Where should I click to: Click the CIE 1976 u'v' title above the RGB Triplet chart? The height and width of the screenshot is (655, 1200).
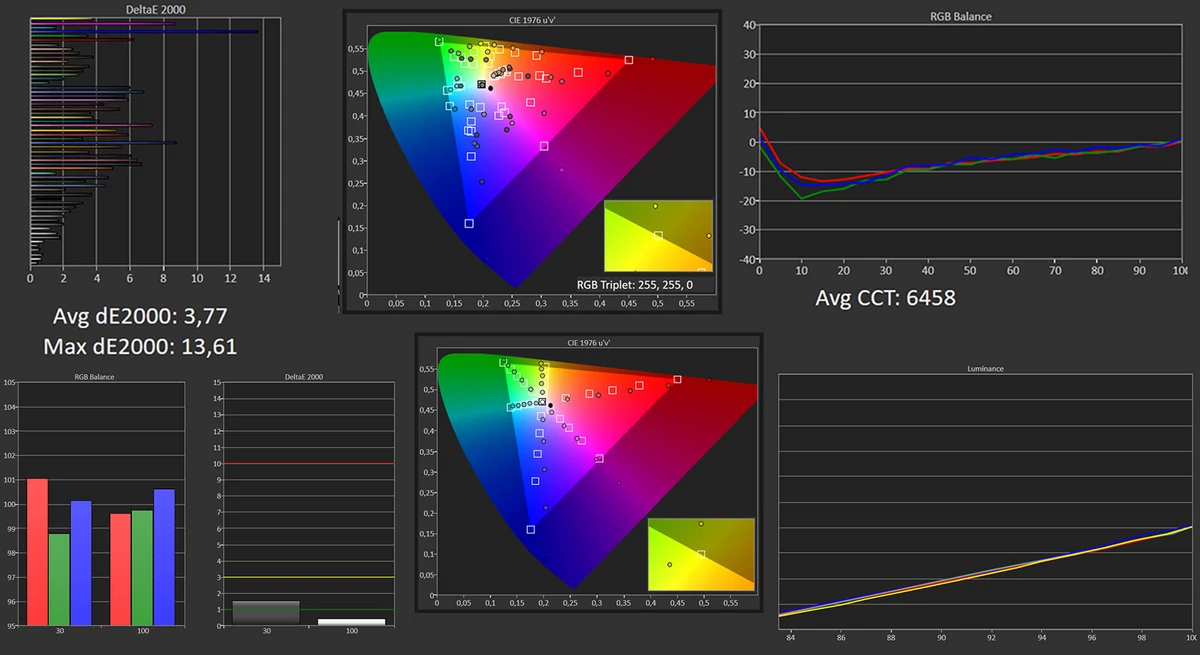click(x=531, y=19)
